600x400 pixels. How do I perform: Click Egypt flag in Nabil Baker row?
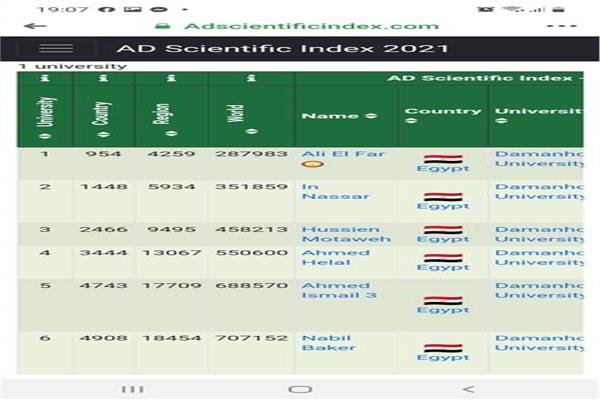[x=443, y=348]
